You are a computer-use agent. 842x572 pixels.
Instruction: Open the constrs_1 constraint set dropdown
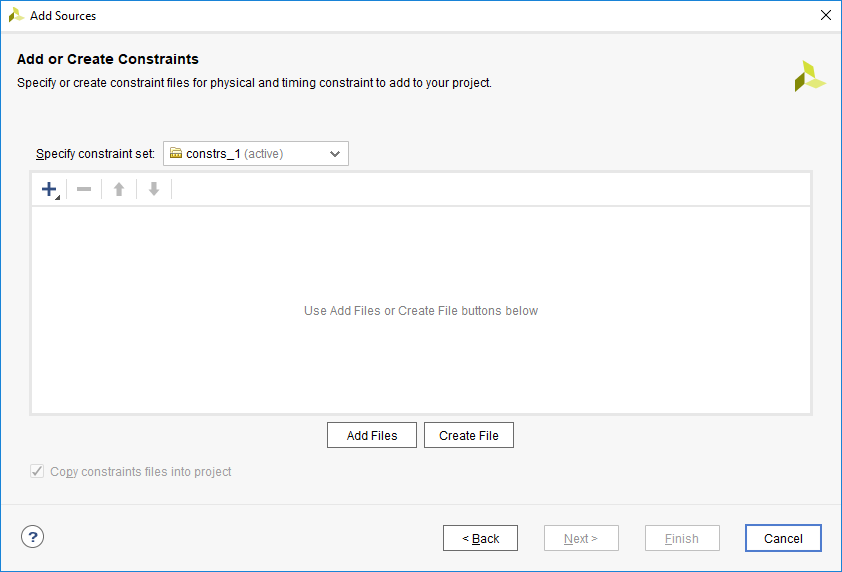[x=256, y=154]
